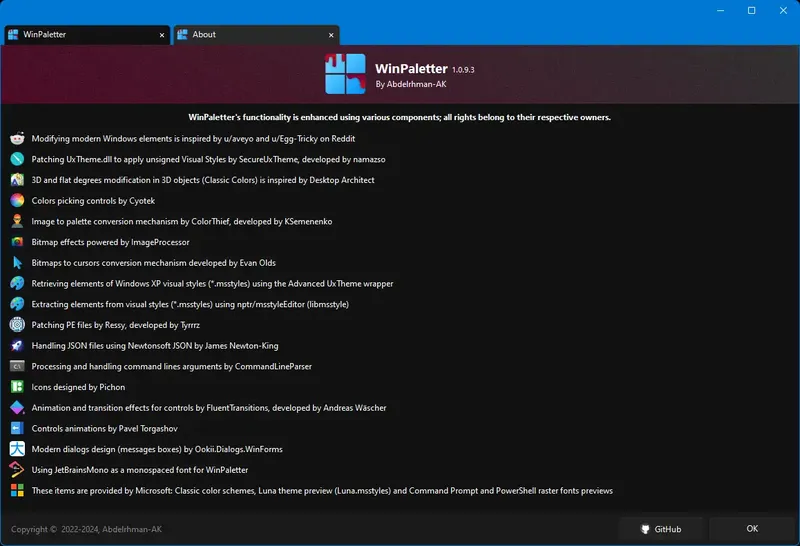This screenshot has width=800, height=546.
Task: Click the large WinPaletter logo in header
Action: click(345, 74)
